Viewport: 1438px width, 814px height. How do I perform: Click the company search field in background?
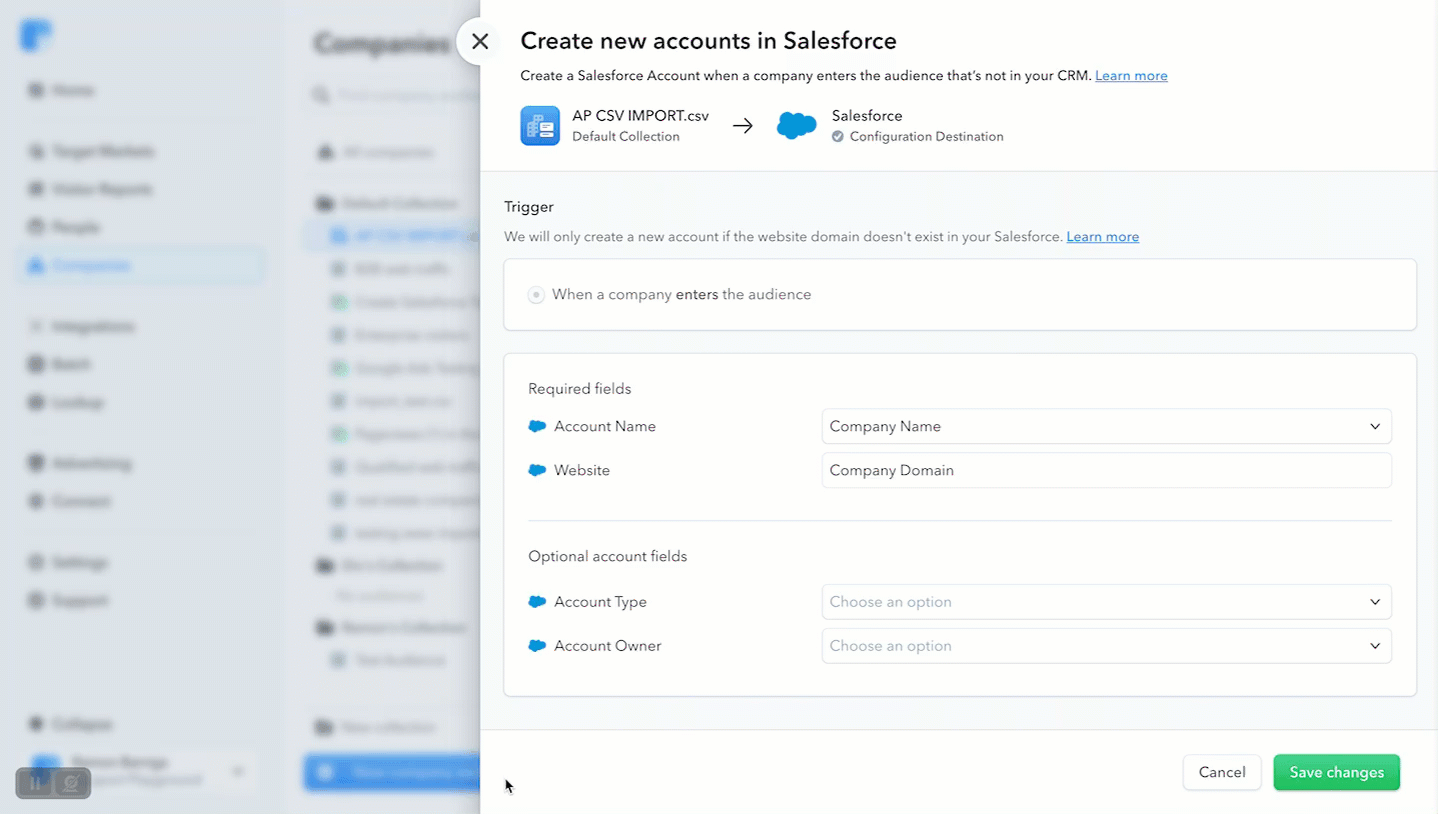pos(395,95)
